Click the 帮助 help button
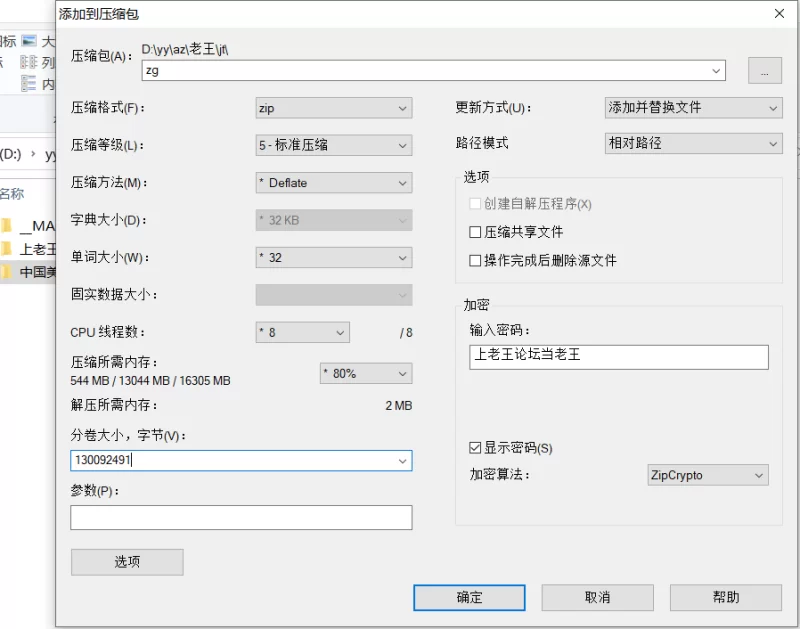 tap(726, 597)
